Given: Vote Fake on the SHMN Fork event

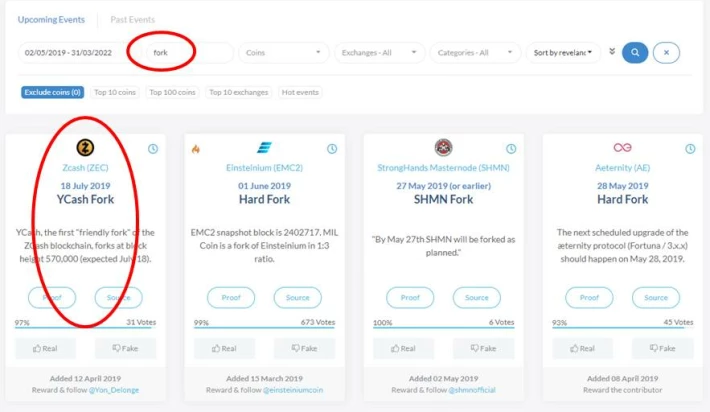Looking at the screenshot, I should (x=484, y=348).
